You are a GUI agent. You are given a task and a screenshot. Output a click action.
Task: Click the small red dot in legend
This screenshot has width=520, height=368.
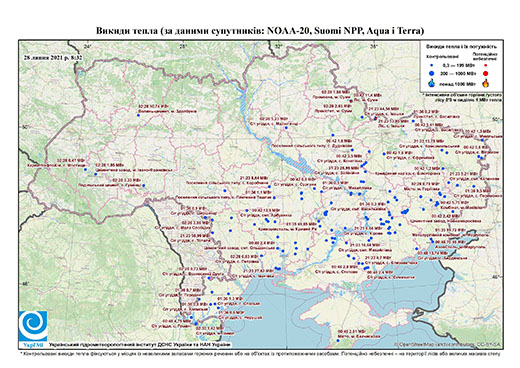pyautogui.click(x=485, y=66)
